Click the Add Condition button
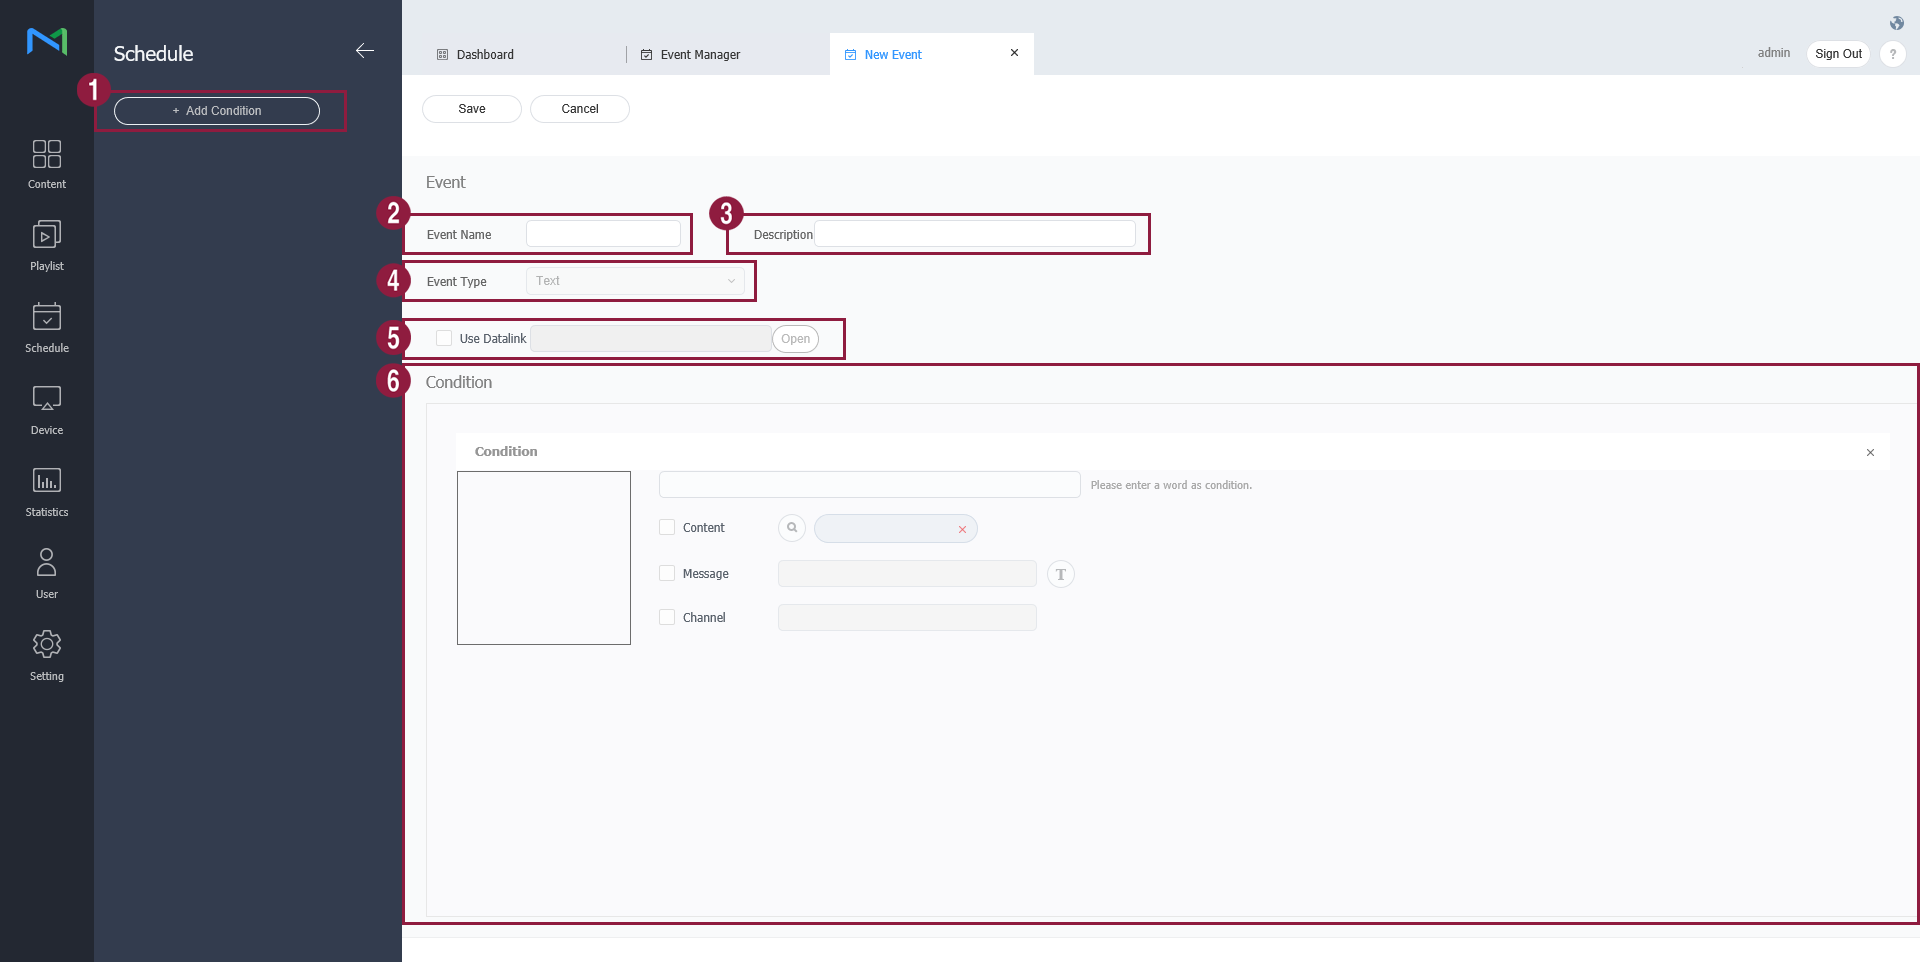 click(x=217, y=111)
